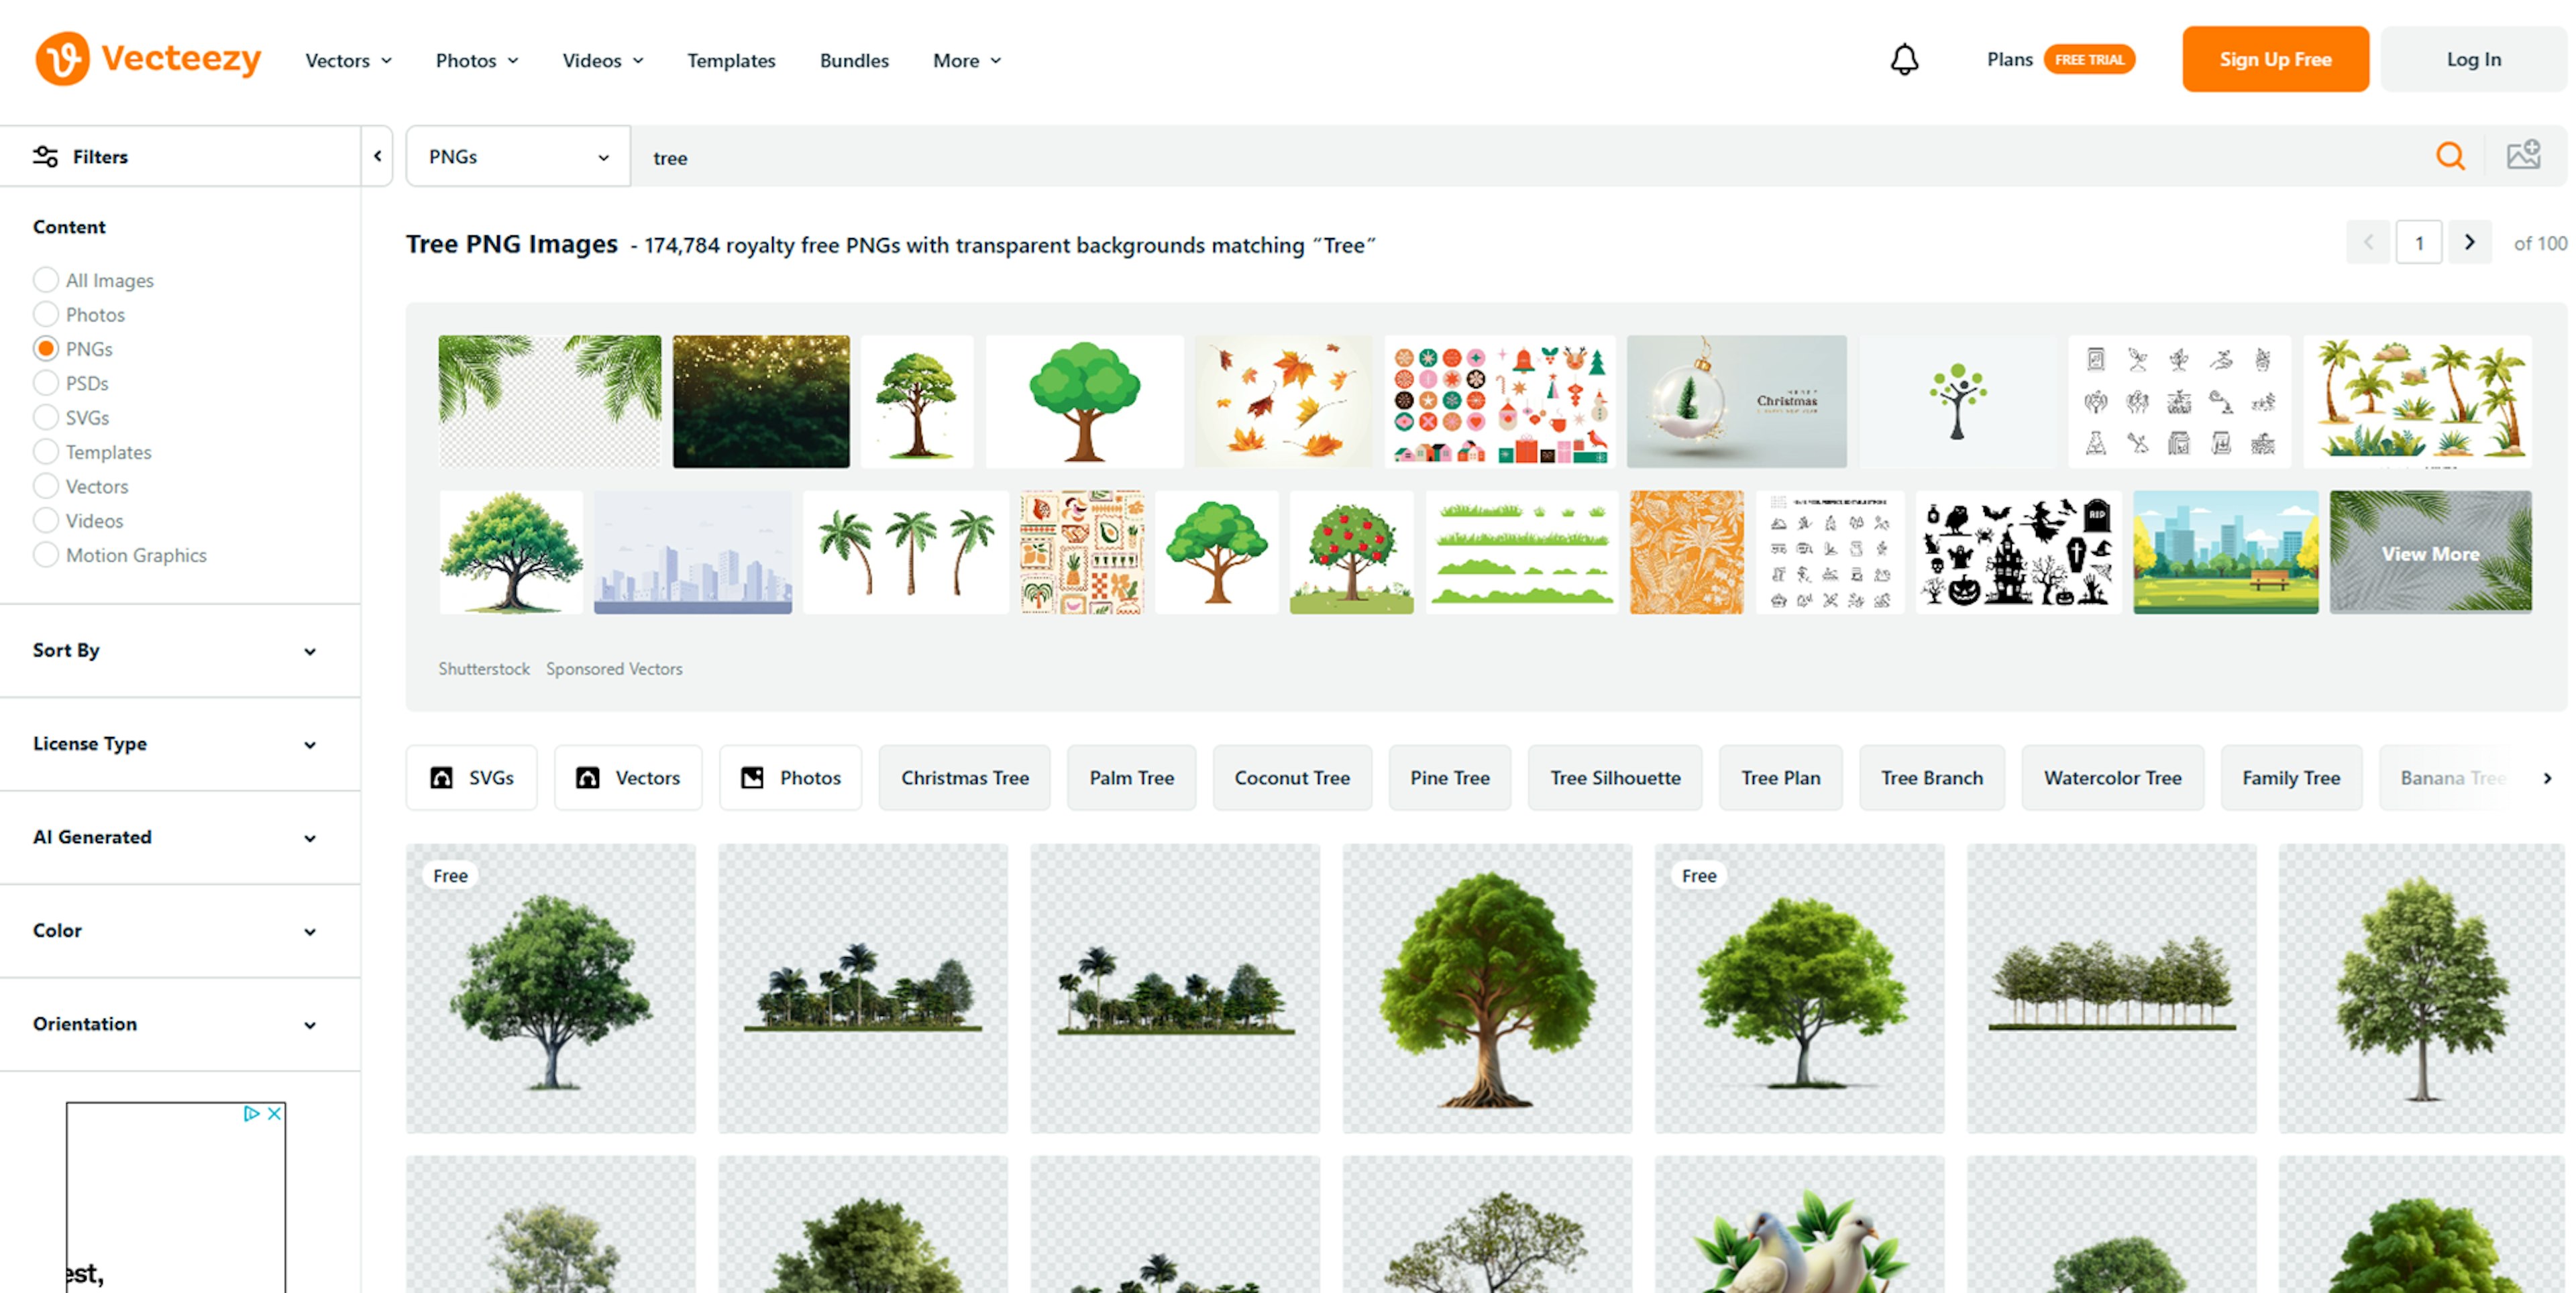The height and width of the screenshot is (1293, 2576).
Task: Select the SVGs content radio option
Action: [x=46, y=417]
